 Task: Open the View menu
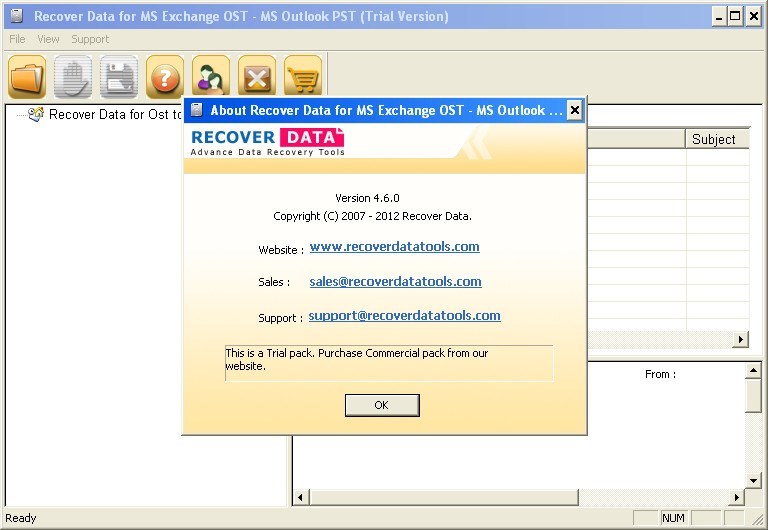click(48, 39)
